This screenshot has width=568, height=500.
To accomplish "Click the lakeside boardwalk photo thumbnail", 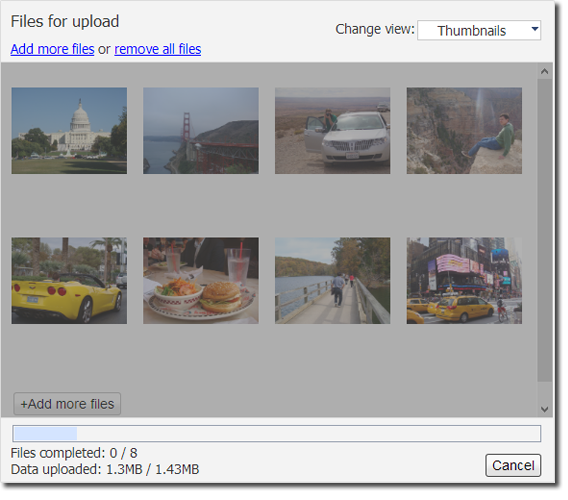I will click(x=333, y=280).
